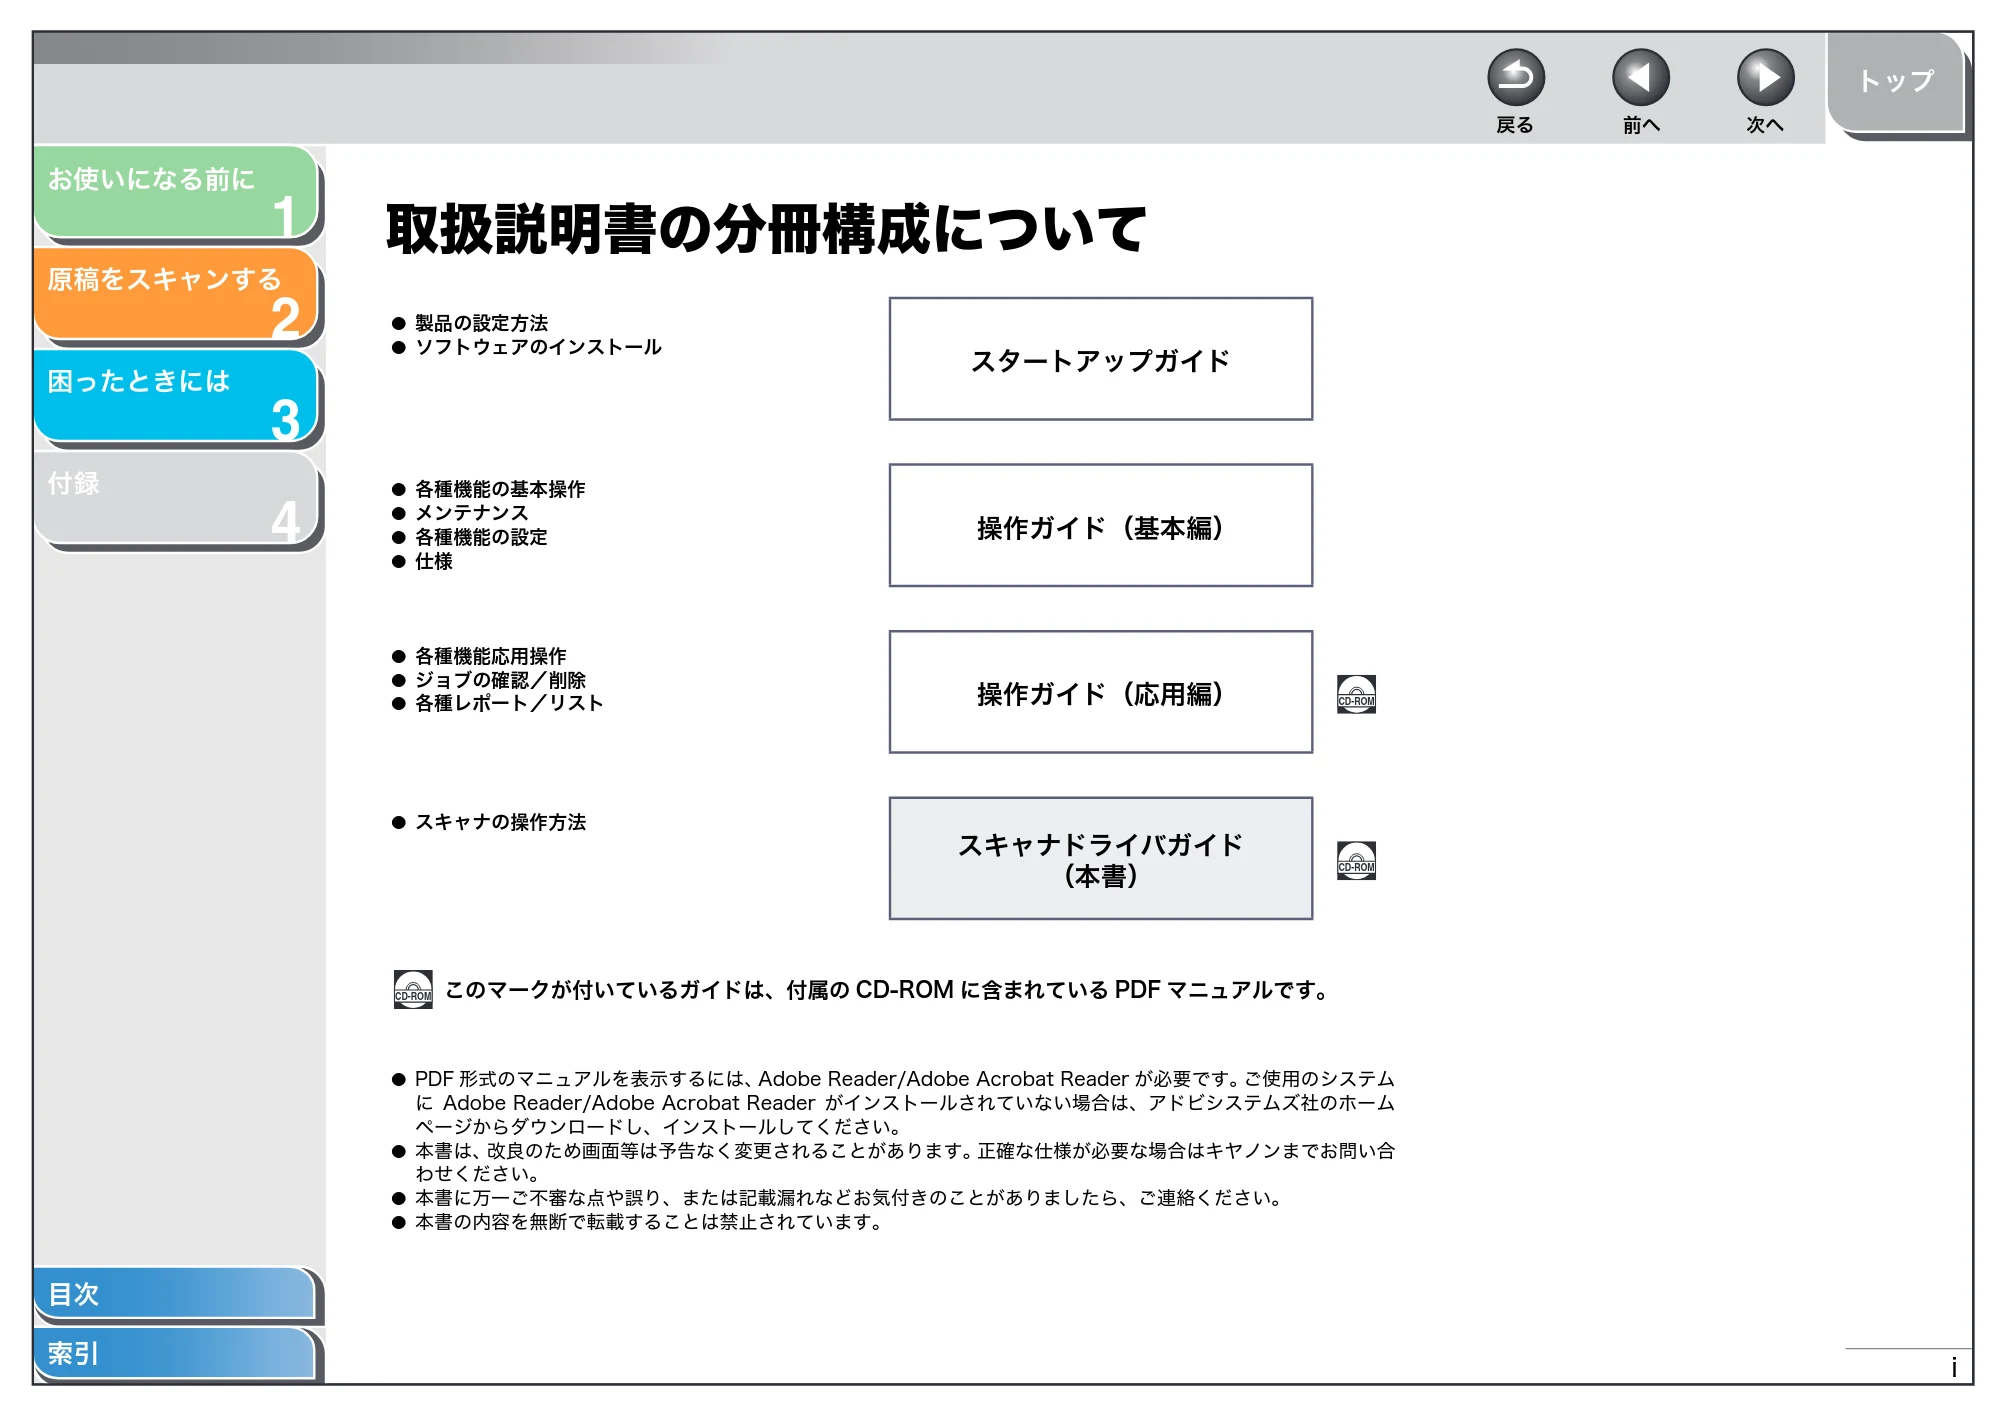
Task: Open chapter 3 困ったときには tab
Action: click(x=176, y=396)
